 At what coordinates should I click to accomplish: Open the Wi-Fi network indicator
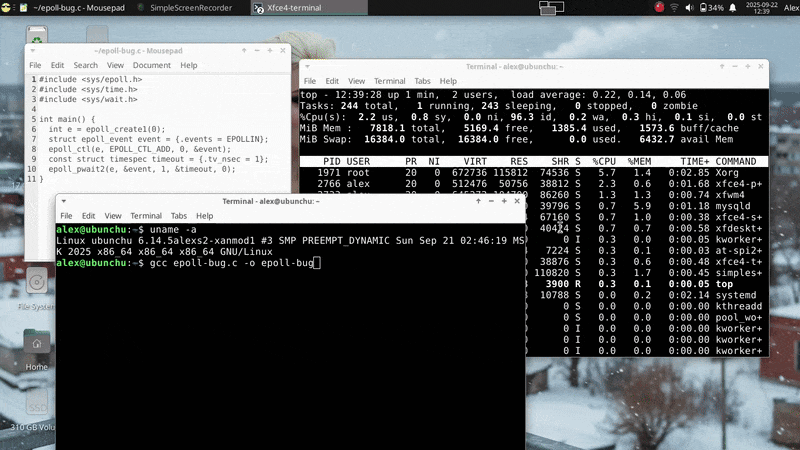coord(674,8)
